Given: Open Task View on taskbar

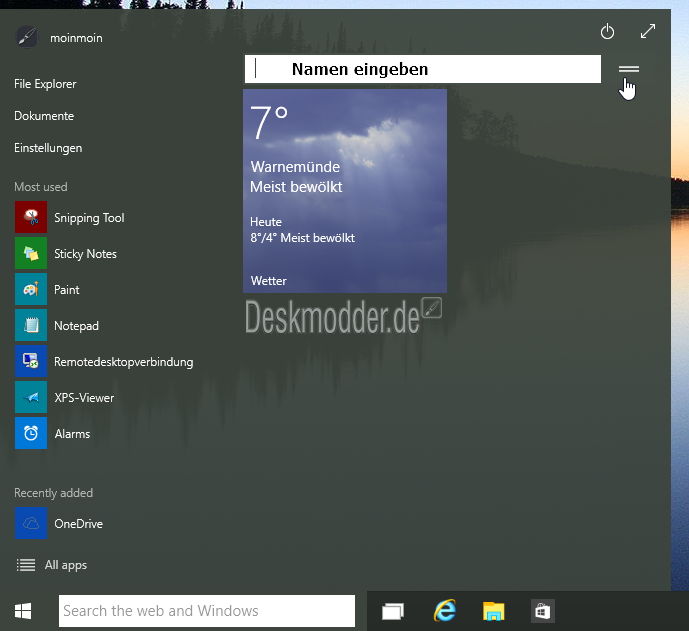Looking at the screenshot, I should pyautogui.click(x=393, y=611).
